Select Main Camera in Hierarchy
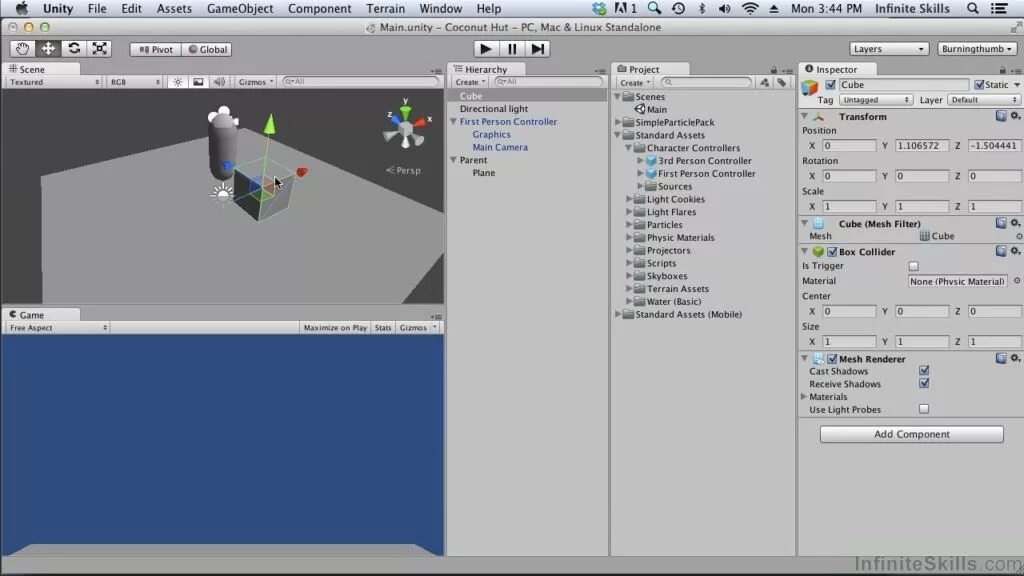Viewport: 1024px width, 576px height. 500,147
